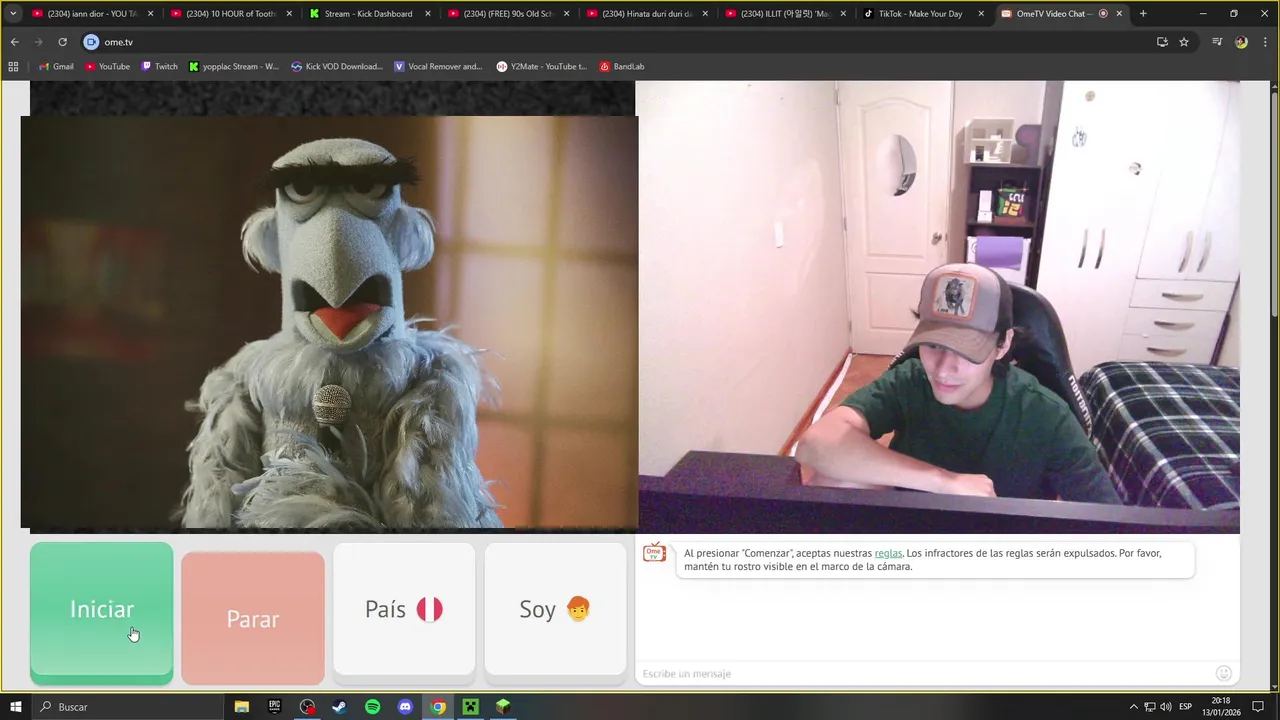Open the Chrome three-dot menu
The image size is (1280, 720).
1265,42
